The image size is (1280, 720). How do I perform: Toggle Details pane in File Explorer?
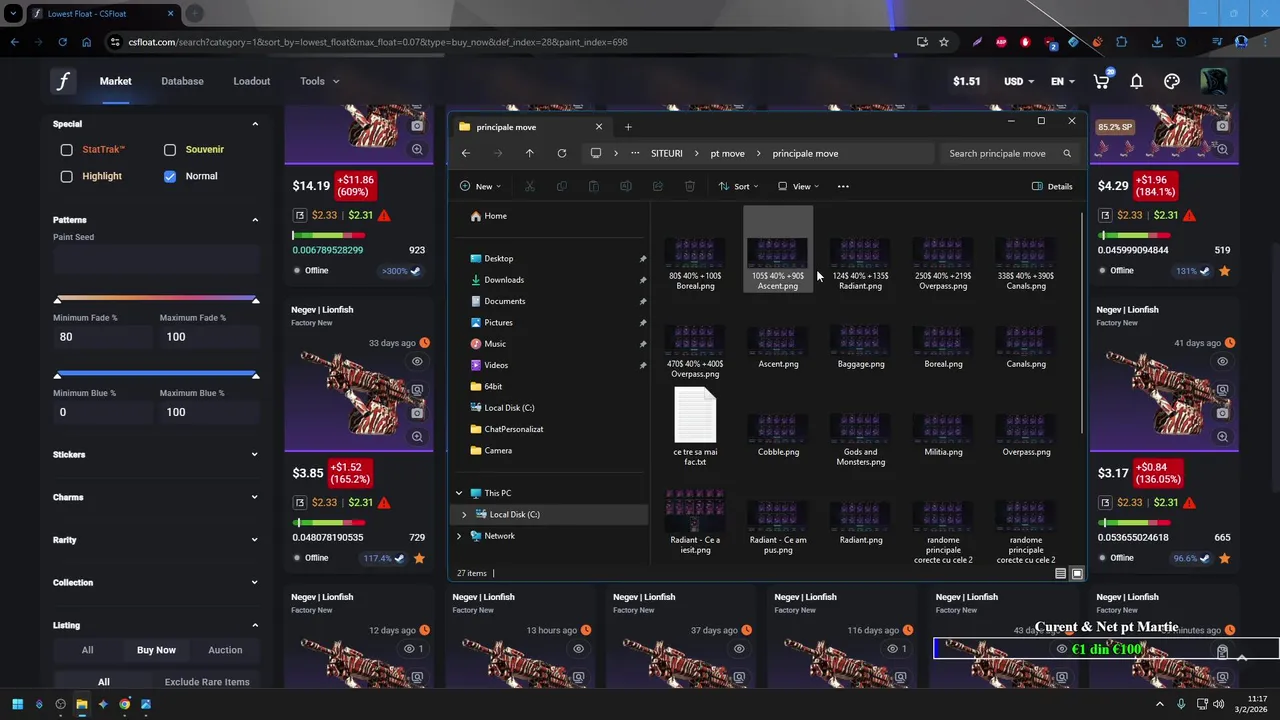(x=1052, y=186)
